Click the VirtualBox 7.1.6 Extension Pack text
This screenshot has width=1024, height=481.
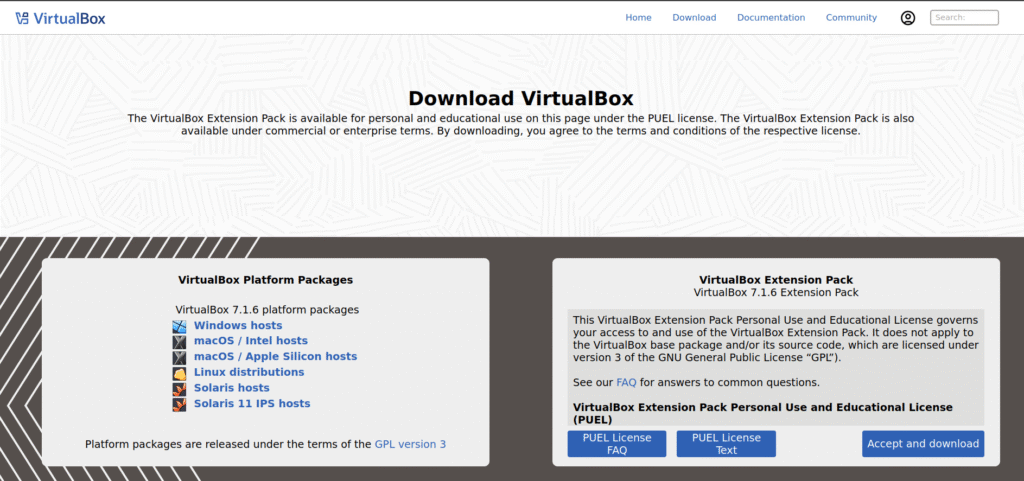click(776, 293)
